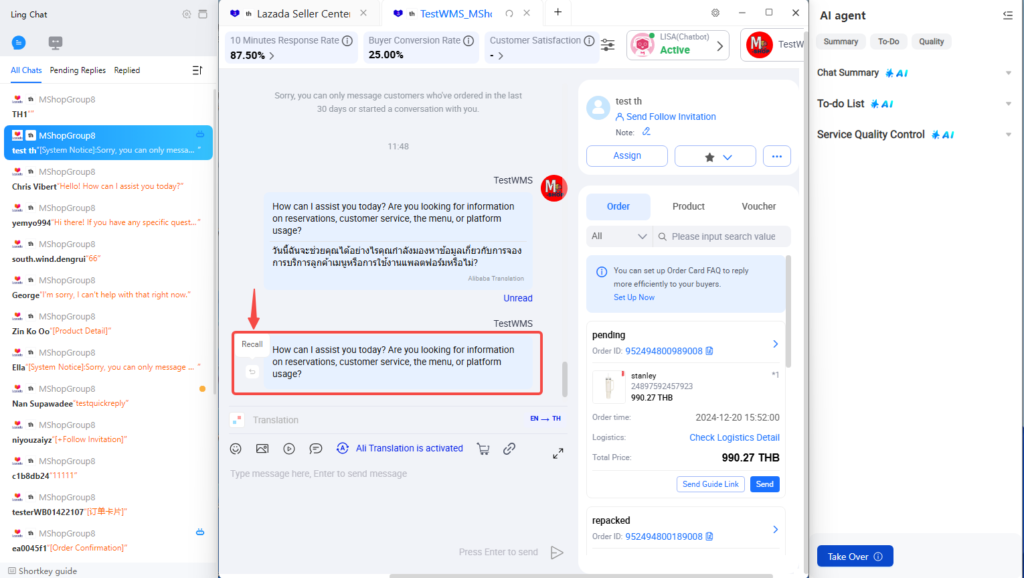1024x578 pixels.
Task: Open LISA Chatbot Active status chevron
Action: (x=720, y=46)
